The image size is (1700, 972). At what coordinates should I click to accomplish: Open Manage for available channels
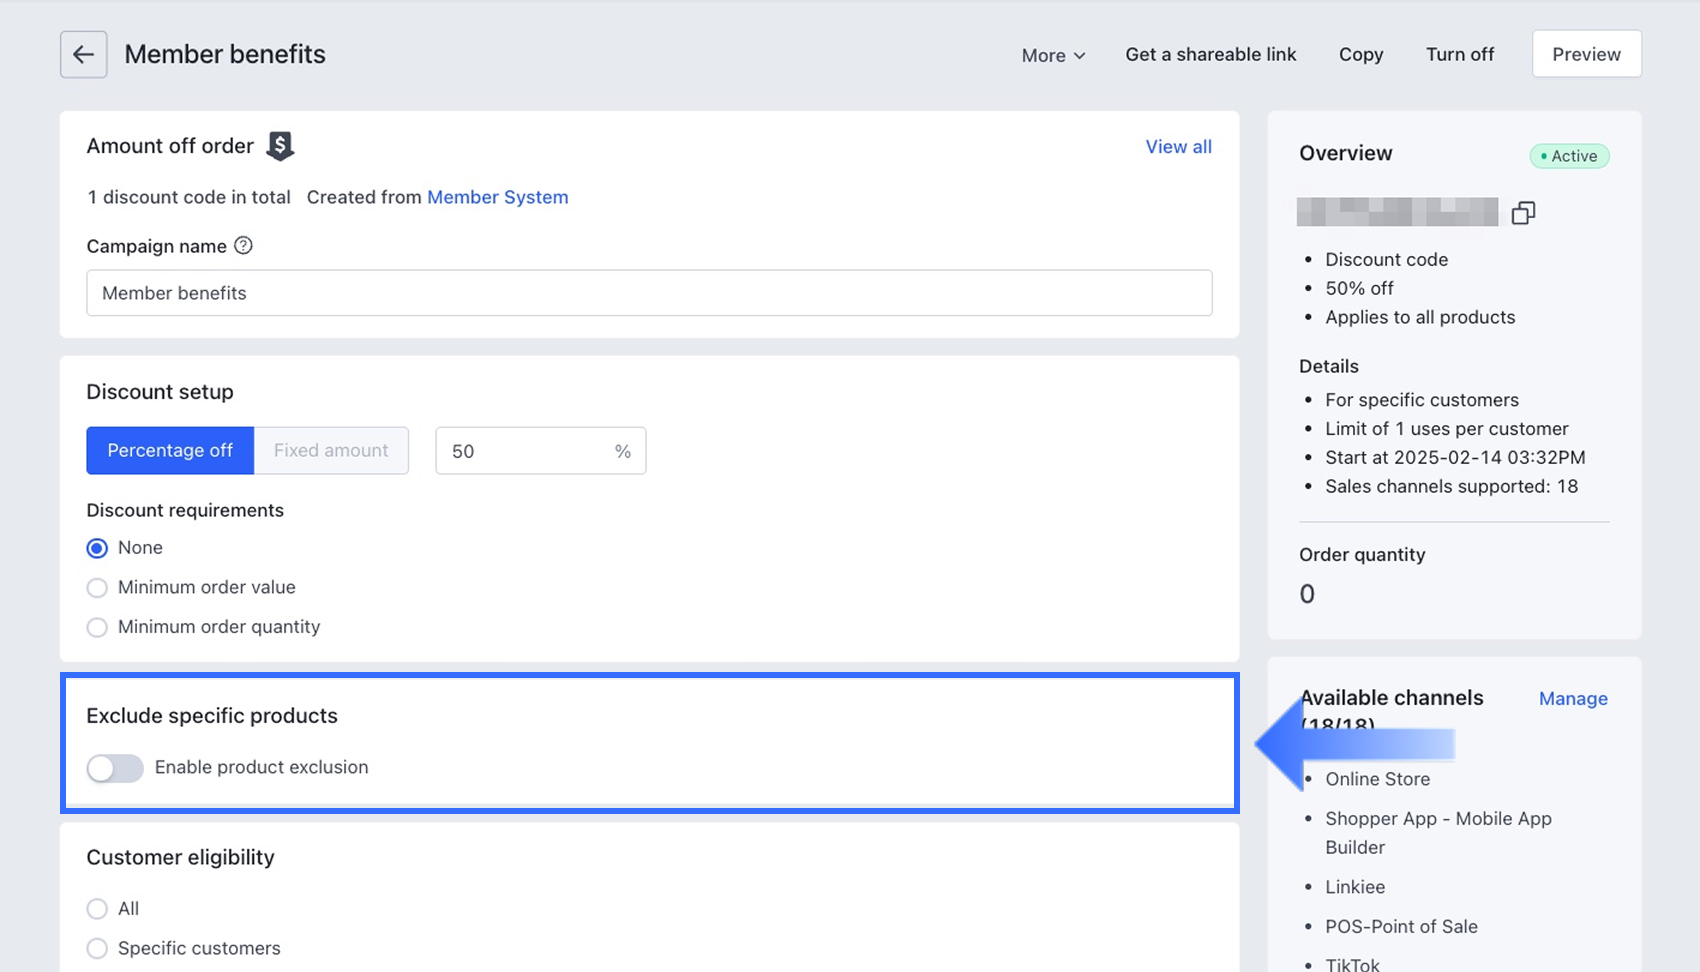1572,699
